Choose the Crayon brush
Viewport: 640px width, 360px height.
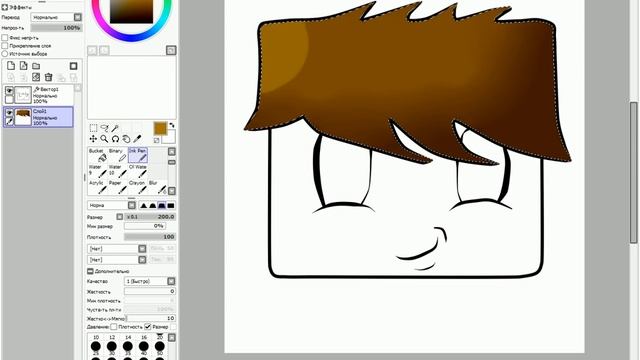coord(138,187)
